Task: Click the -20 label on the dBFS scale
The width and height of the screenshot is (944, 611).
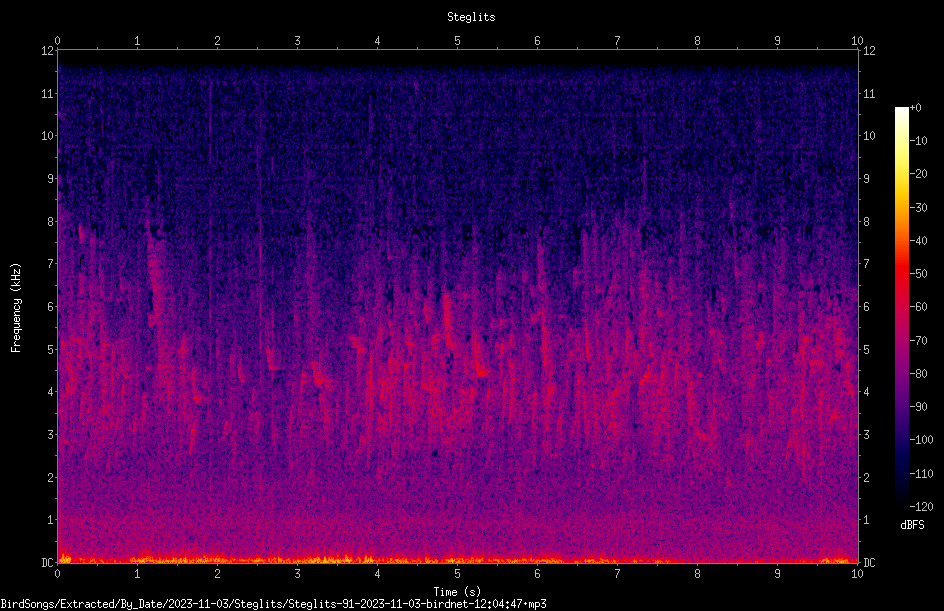Action: point(918,173)
